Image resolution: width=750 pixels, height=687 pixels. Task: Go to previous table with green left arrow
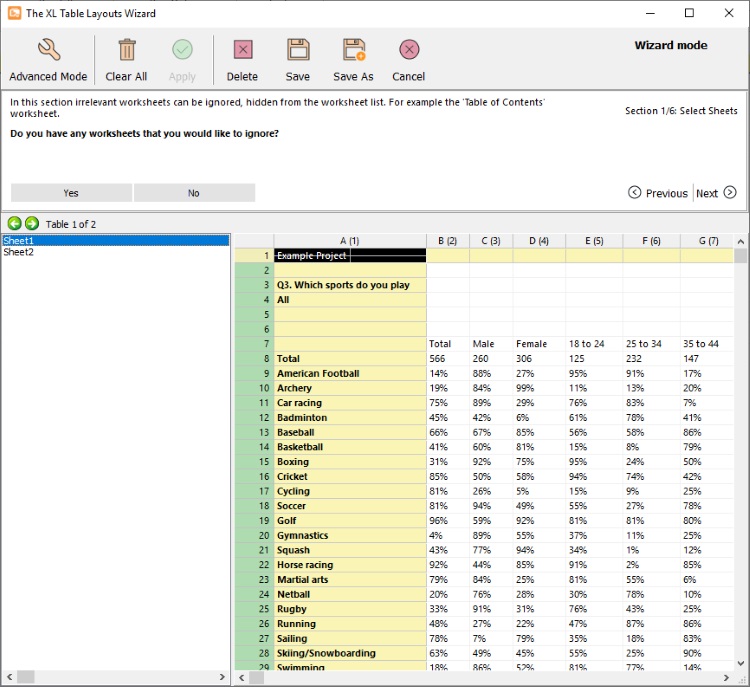point(15,223)
